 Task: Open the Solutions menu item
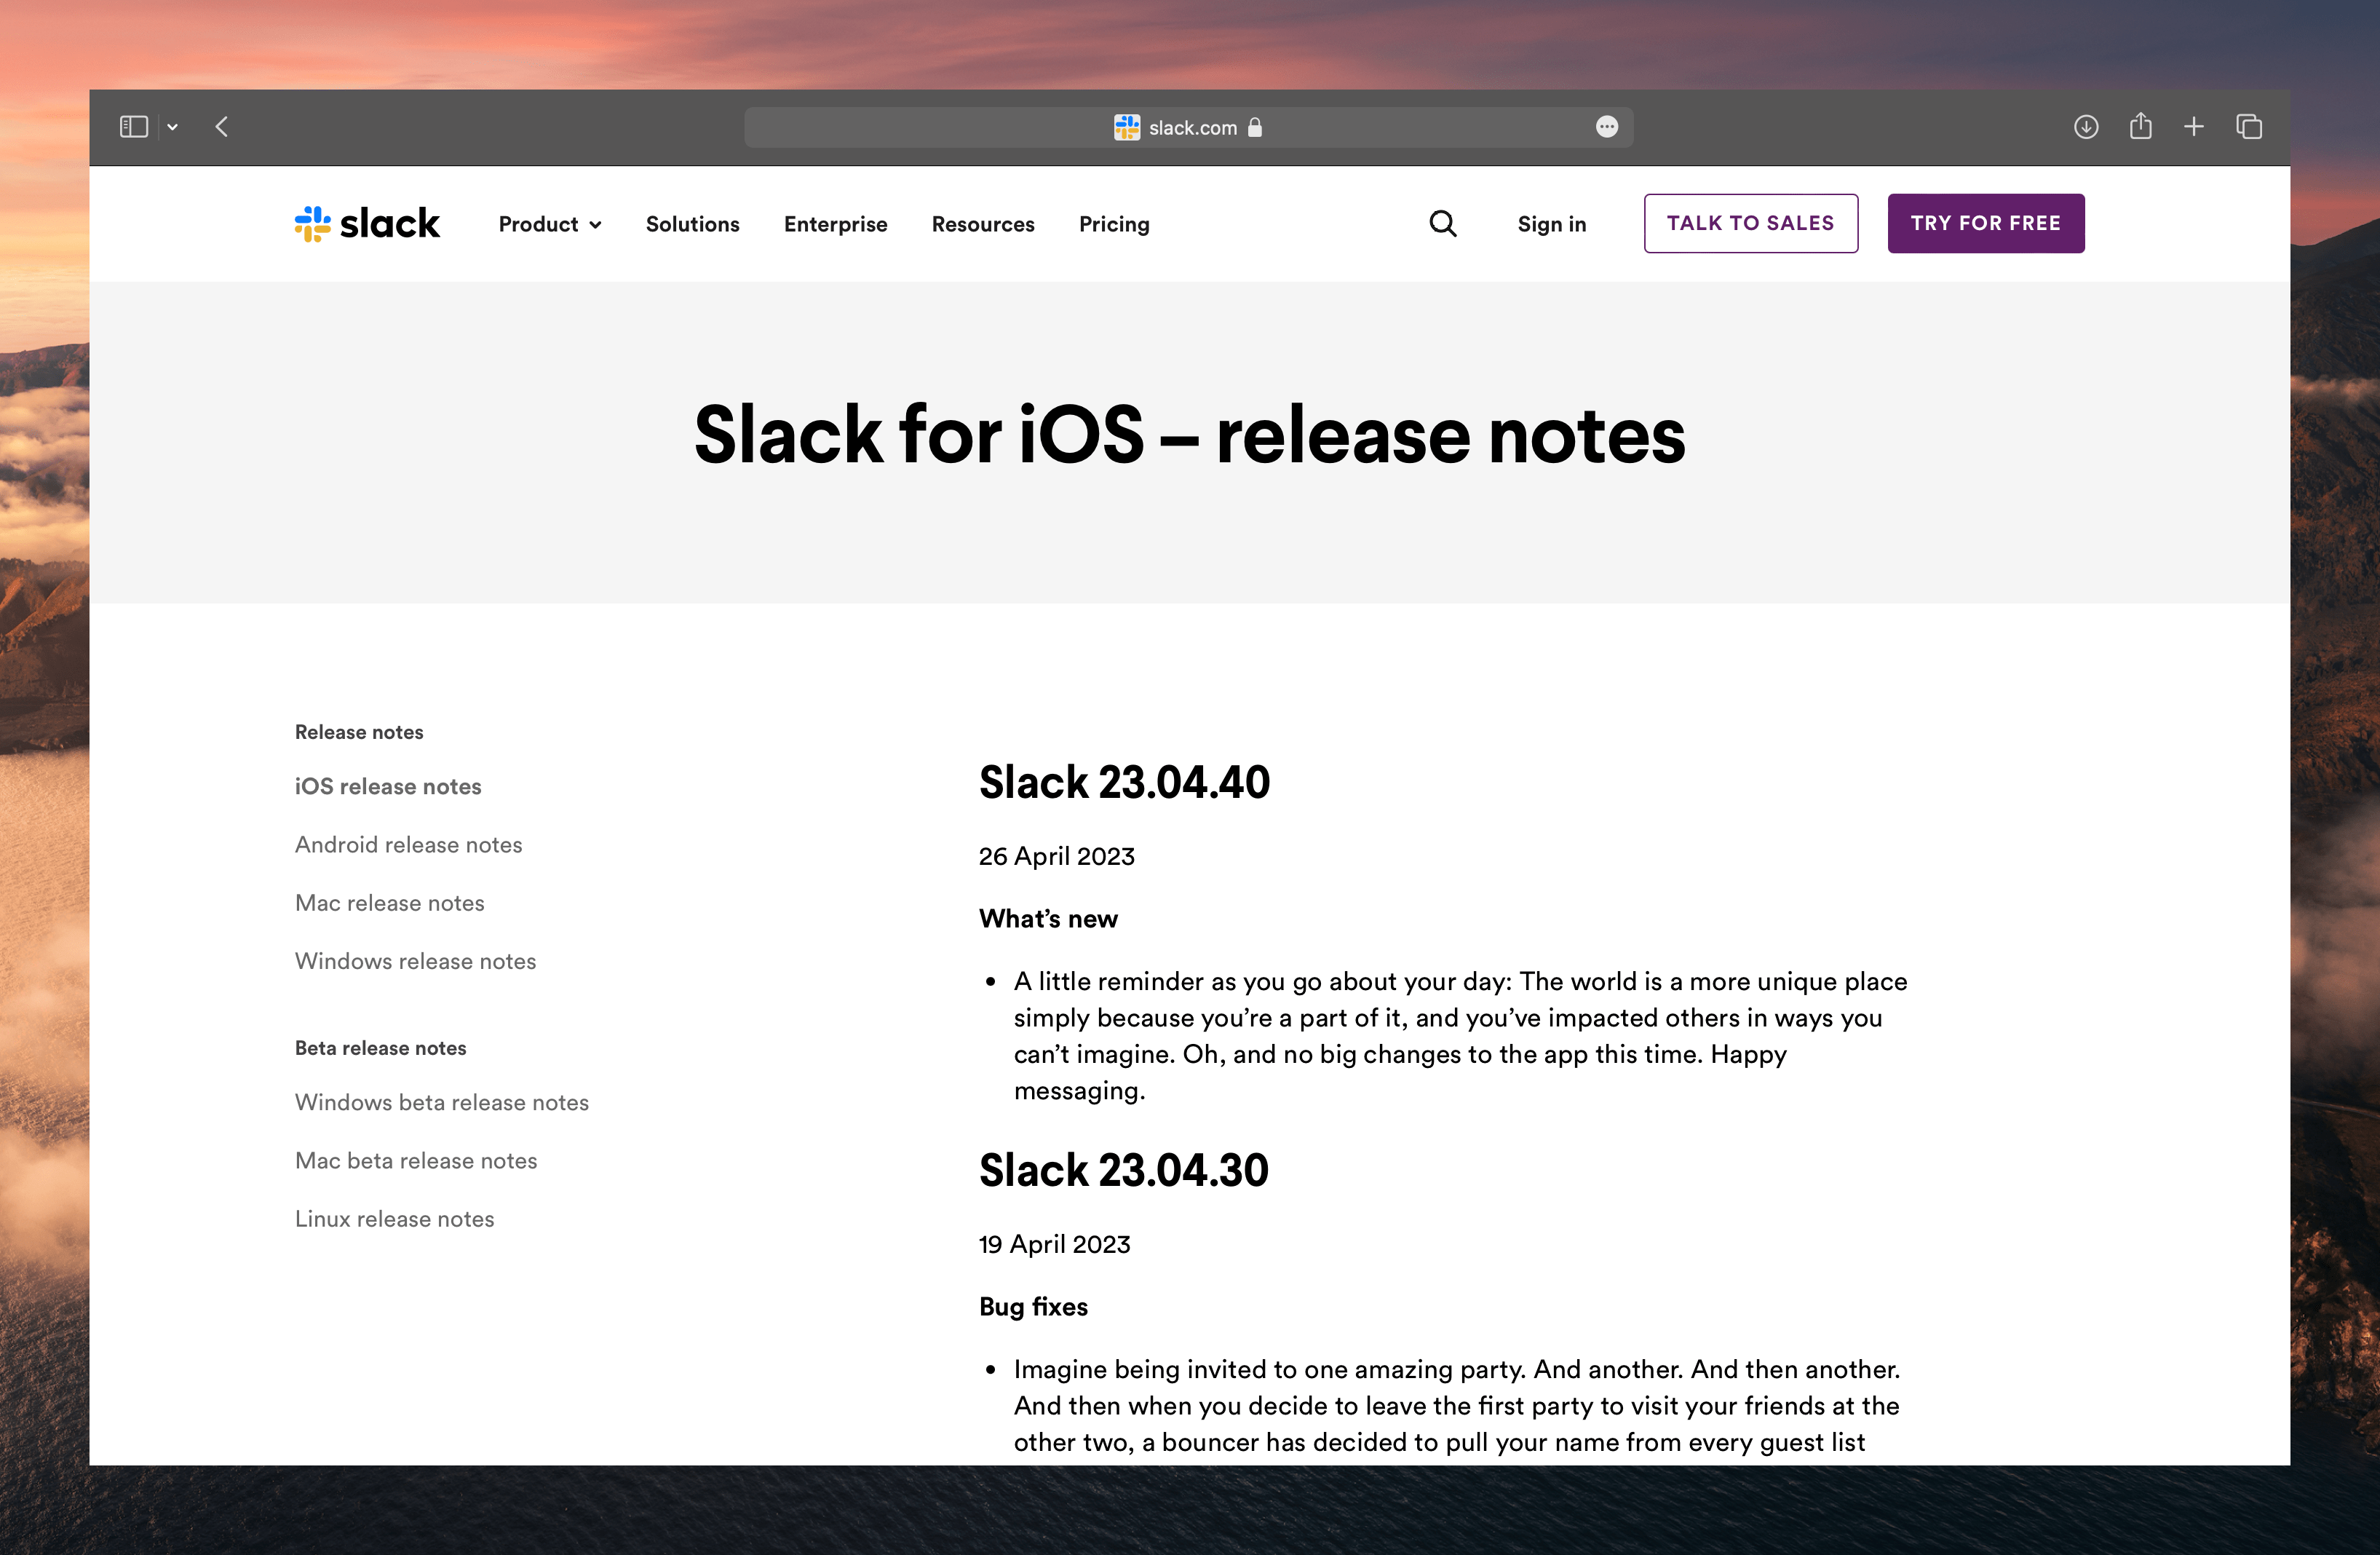[x=692, y=224]
